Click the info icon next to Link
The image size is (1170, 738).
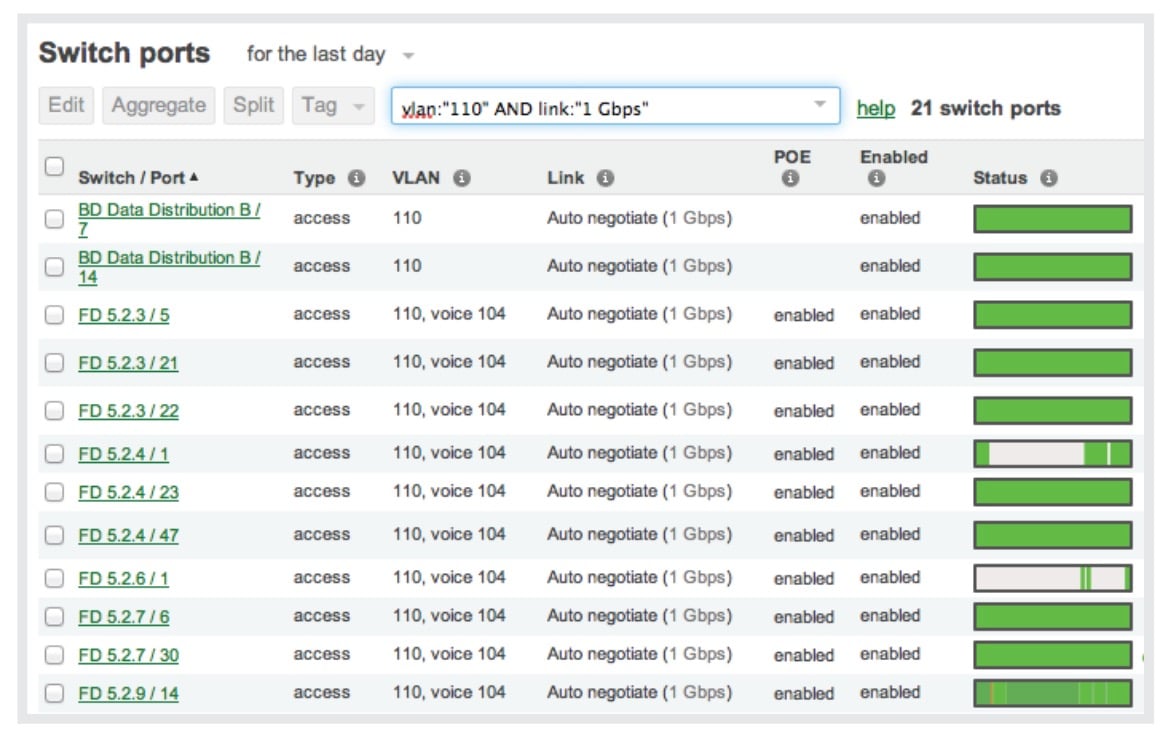(x=605, y=178)
